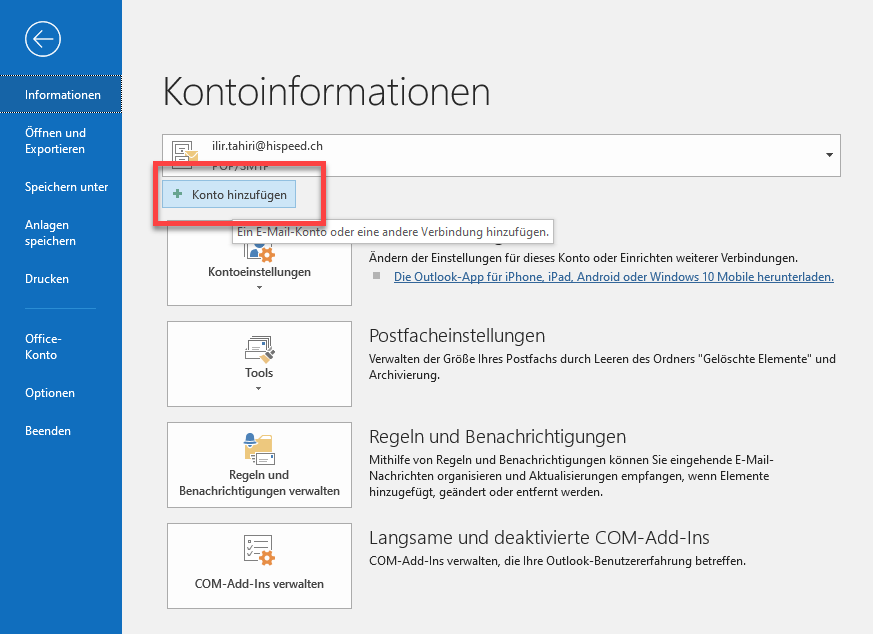The width and height of the screenshot is (873, 634).
Task: Select Anlagen speichern from the sidebar
Action: tap(50, 233)
